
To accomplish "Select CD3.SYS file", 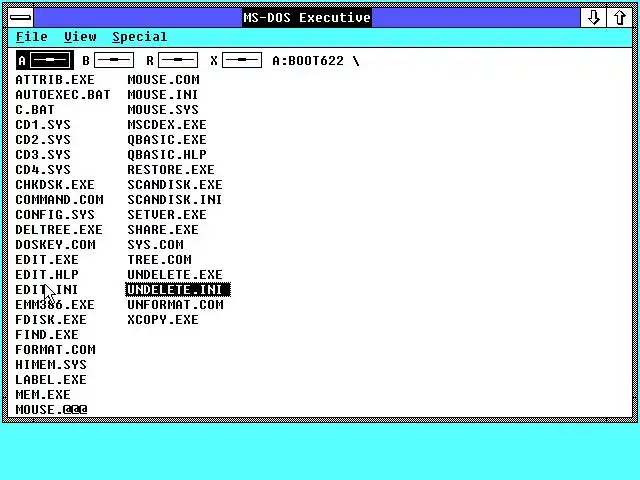I will click(43, 155).
